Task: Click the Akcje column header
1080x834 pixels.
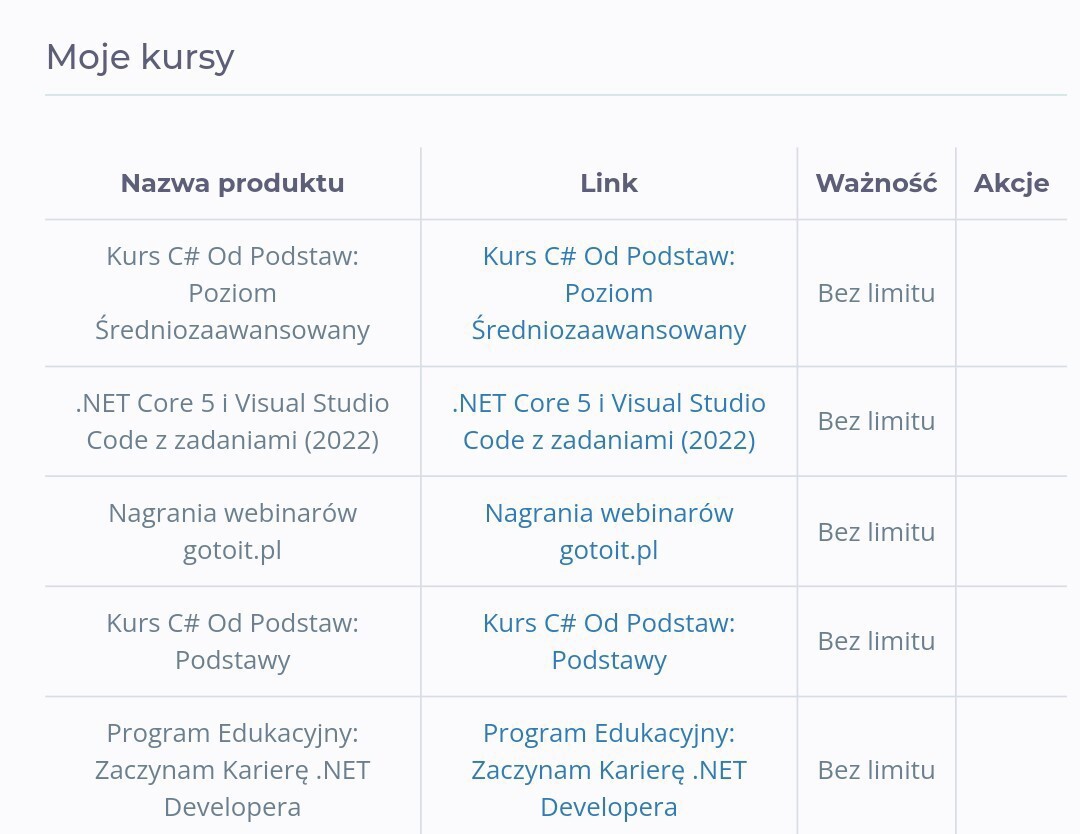Action: (1011, 183)
